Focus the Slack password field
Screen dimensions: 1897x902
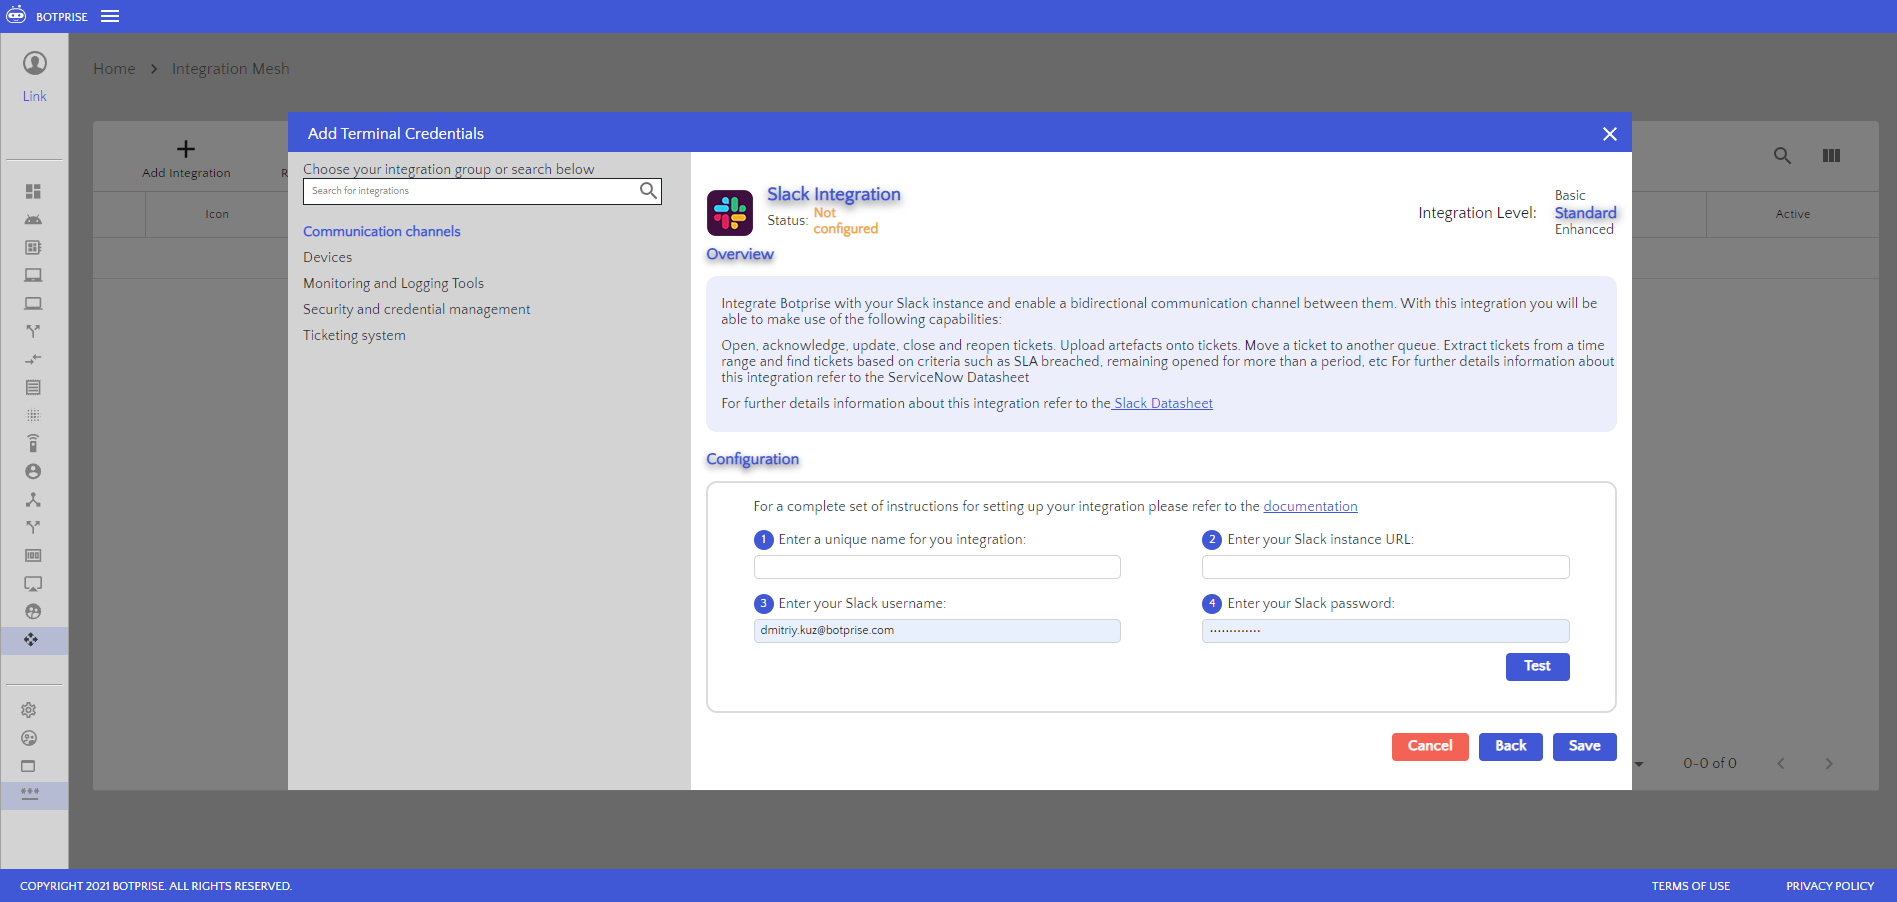(1385, 631)
